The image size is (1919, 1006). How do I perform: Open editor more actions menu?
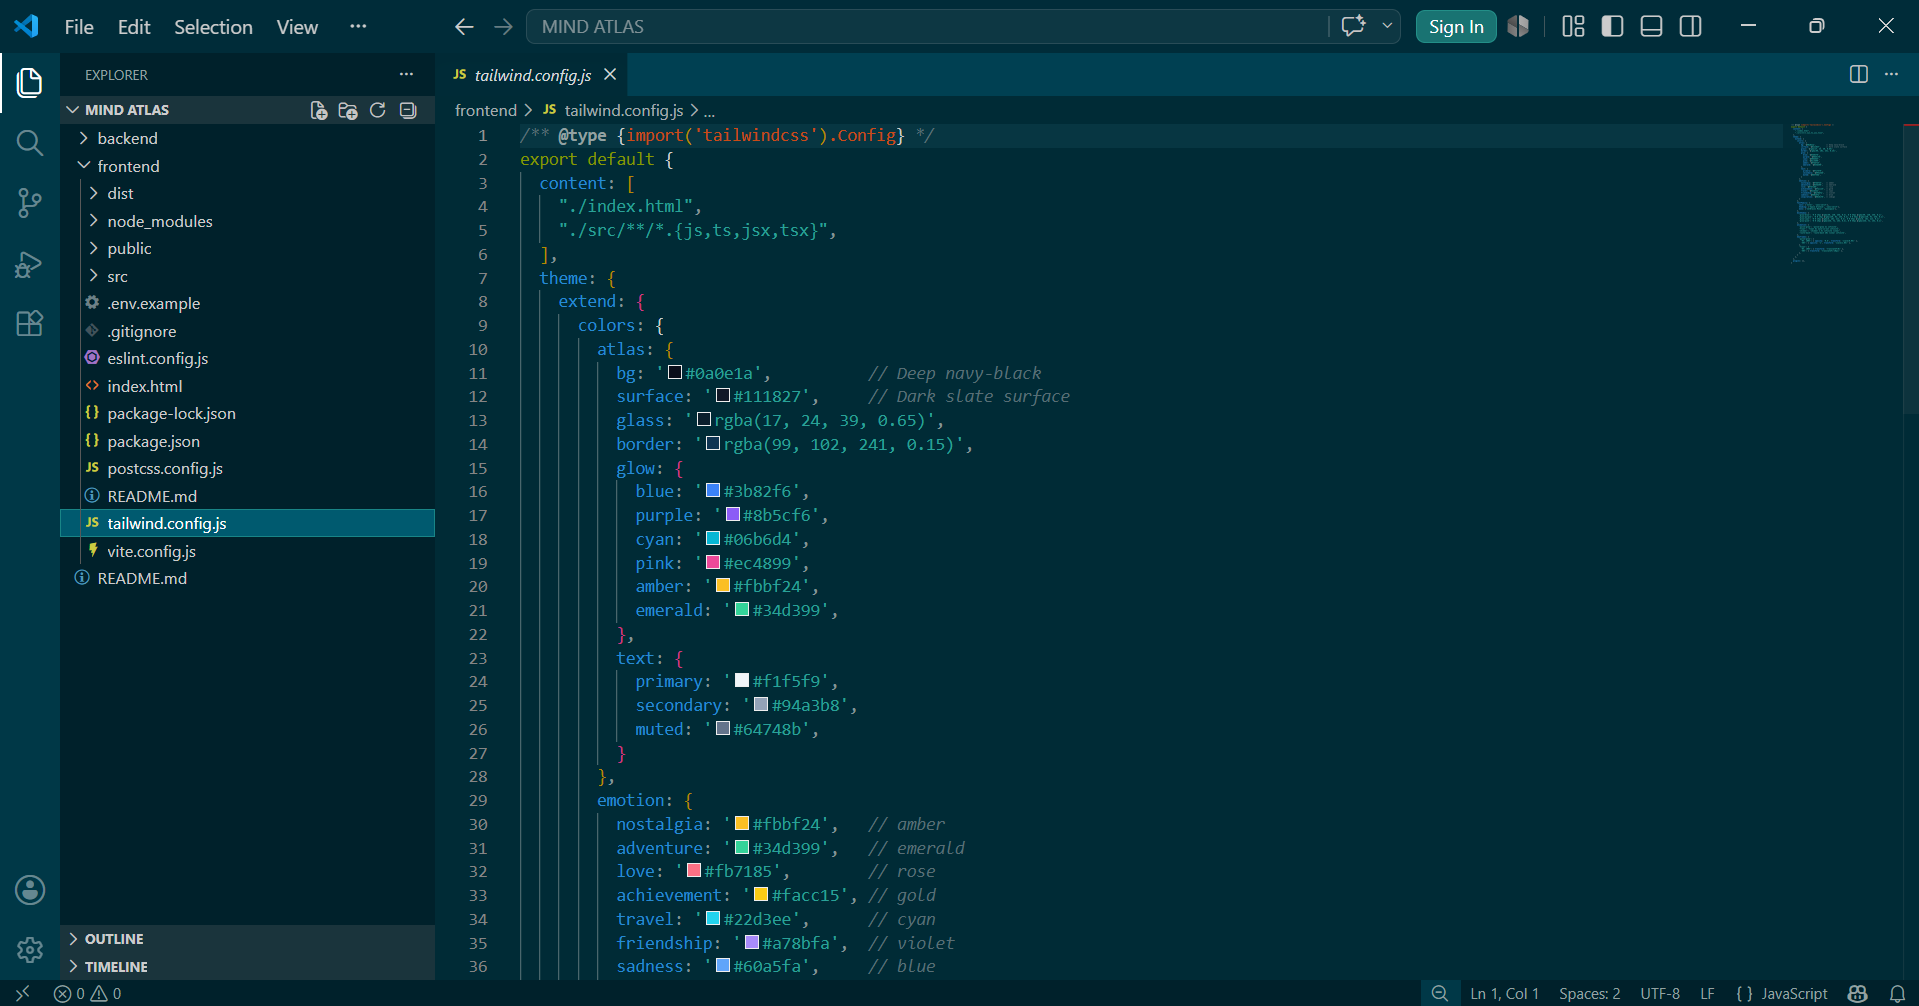[x=1891, y=74]
